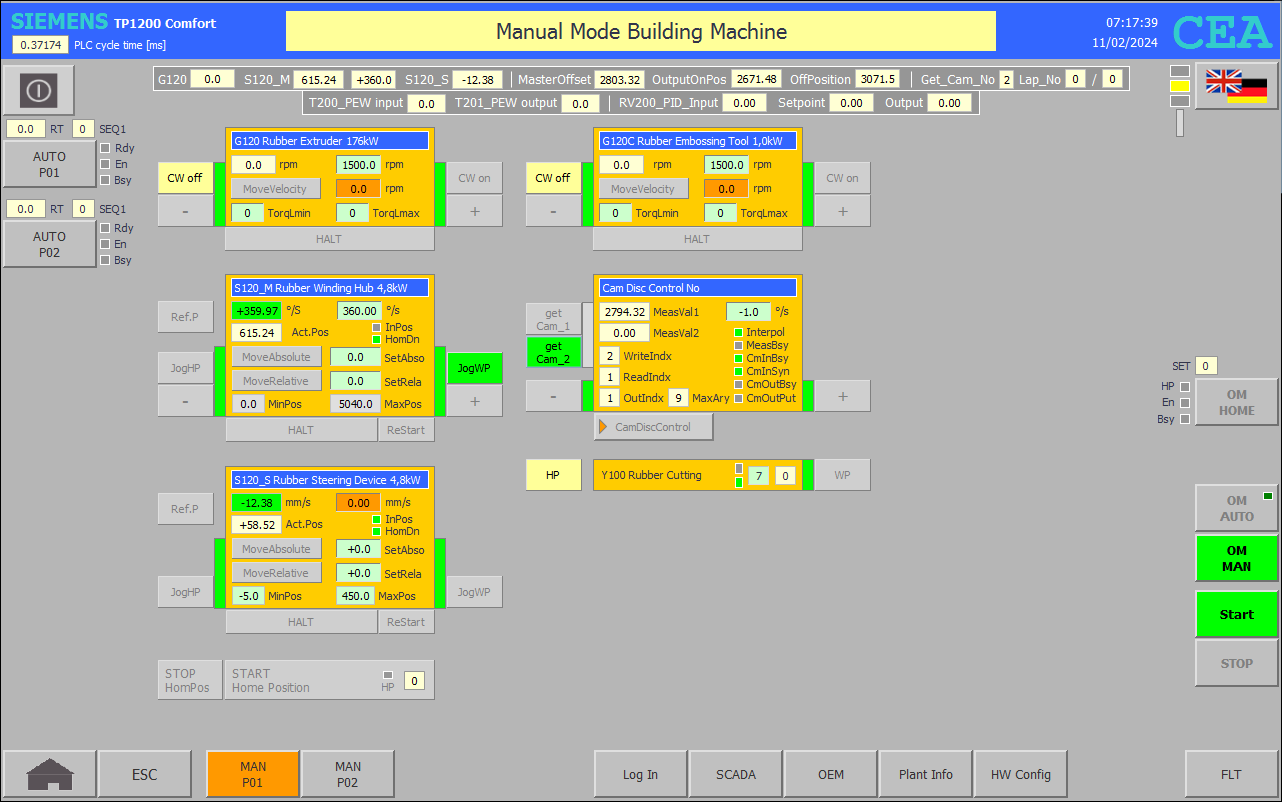Toggle the Rdy checkbox under SEQ1 AUTO P01
Screen dimensions: 1282x802
pyautogui.click(x=105, y=148)
